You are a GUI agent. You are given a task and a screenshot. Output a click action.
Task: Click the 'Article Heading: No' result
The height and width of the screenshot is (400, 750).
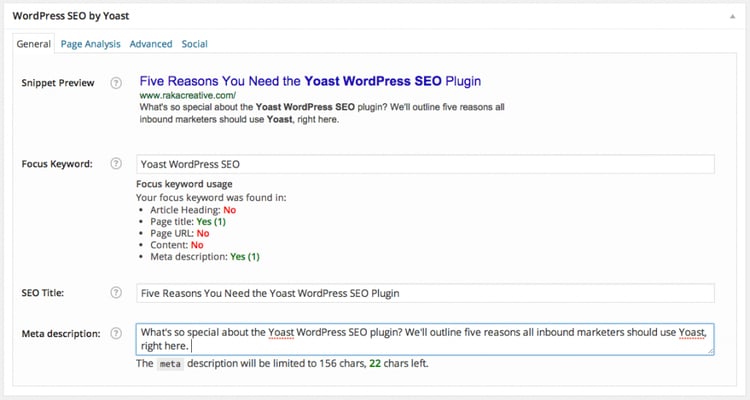[x=193, y=210]
